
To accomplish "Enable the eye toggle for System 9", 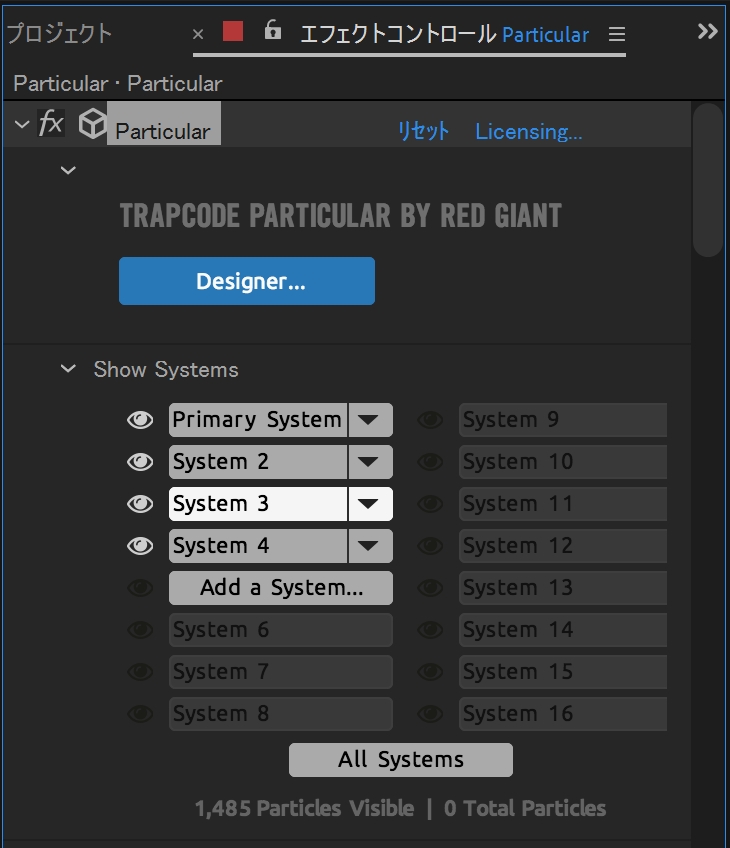I will [x=430, y=420].
